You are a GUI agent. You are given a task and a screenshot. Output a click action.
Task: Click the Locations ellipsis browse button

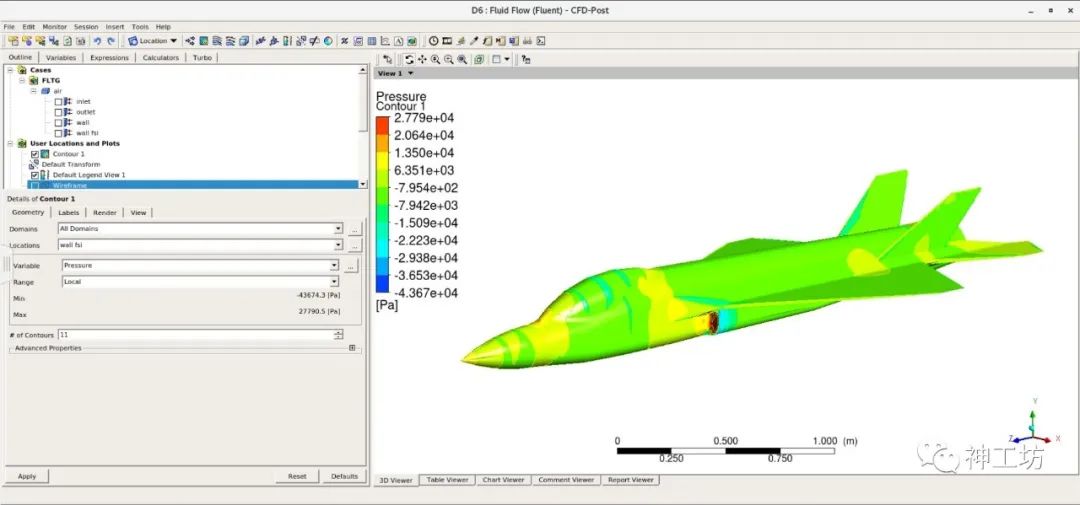(x=354, y=245)
